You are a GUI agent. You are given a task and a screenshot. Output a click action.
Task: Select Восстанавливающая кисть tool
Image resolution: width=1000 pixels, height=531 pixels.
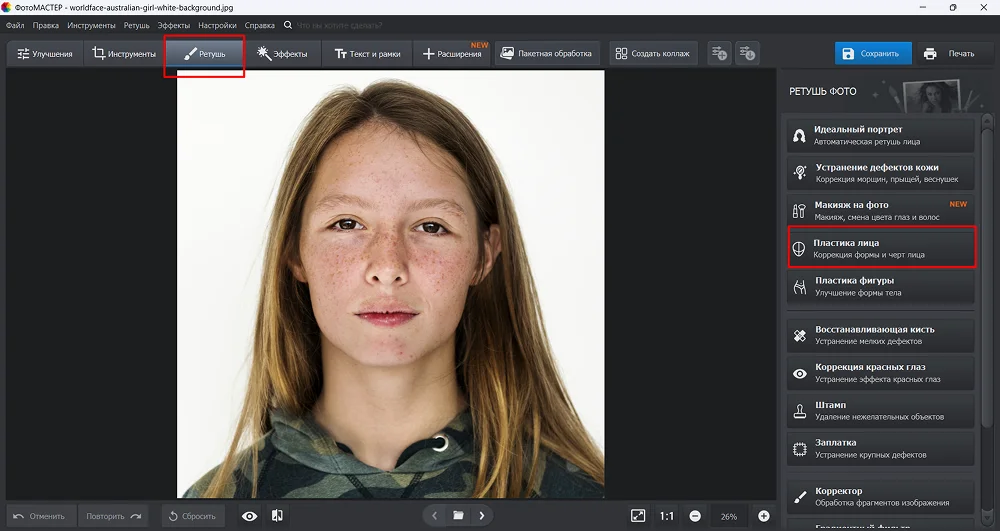[880, 335]
